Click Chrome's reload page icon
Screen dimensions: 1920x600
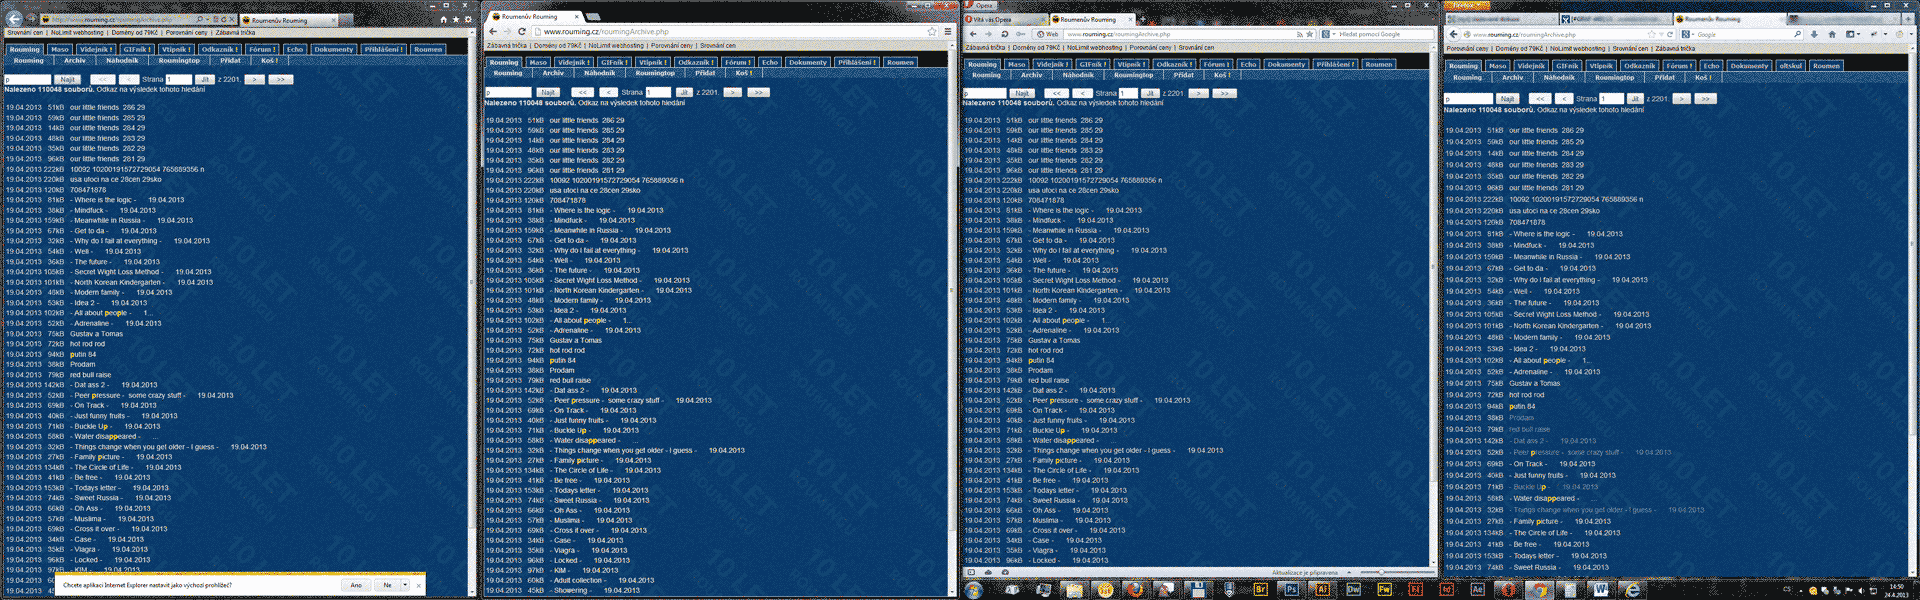pyautogui.click(x=522, y=31)
